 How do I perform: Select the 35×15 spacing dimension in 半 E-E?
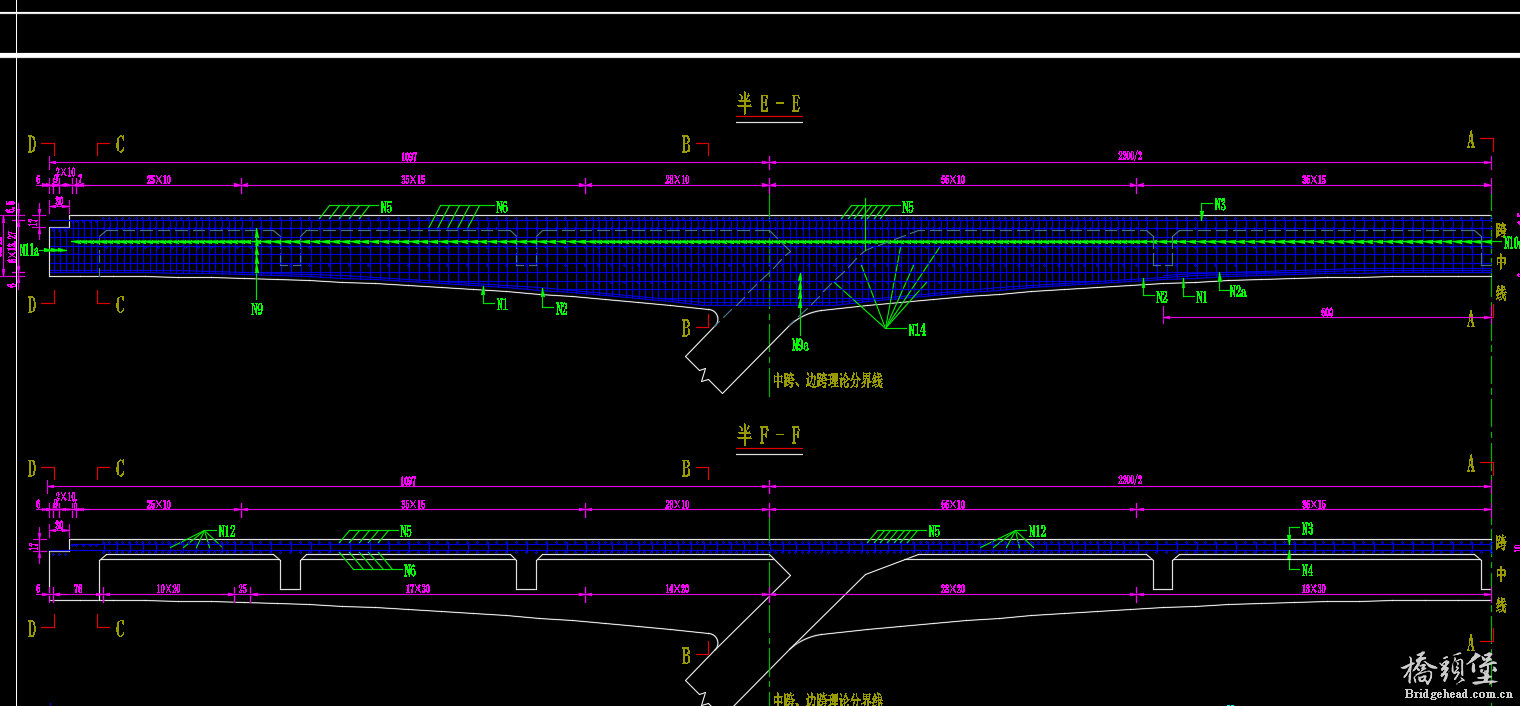click(x=413, y=180)
